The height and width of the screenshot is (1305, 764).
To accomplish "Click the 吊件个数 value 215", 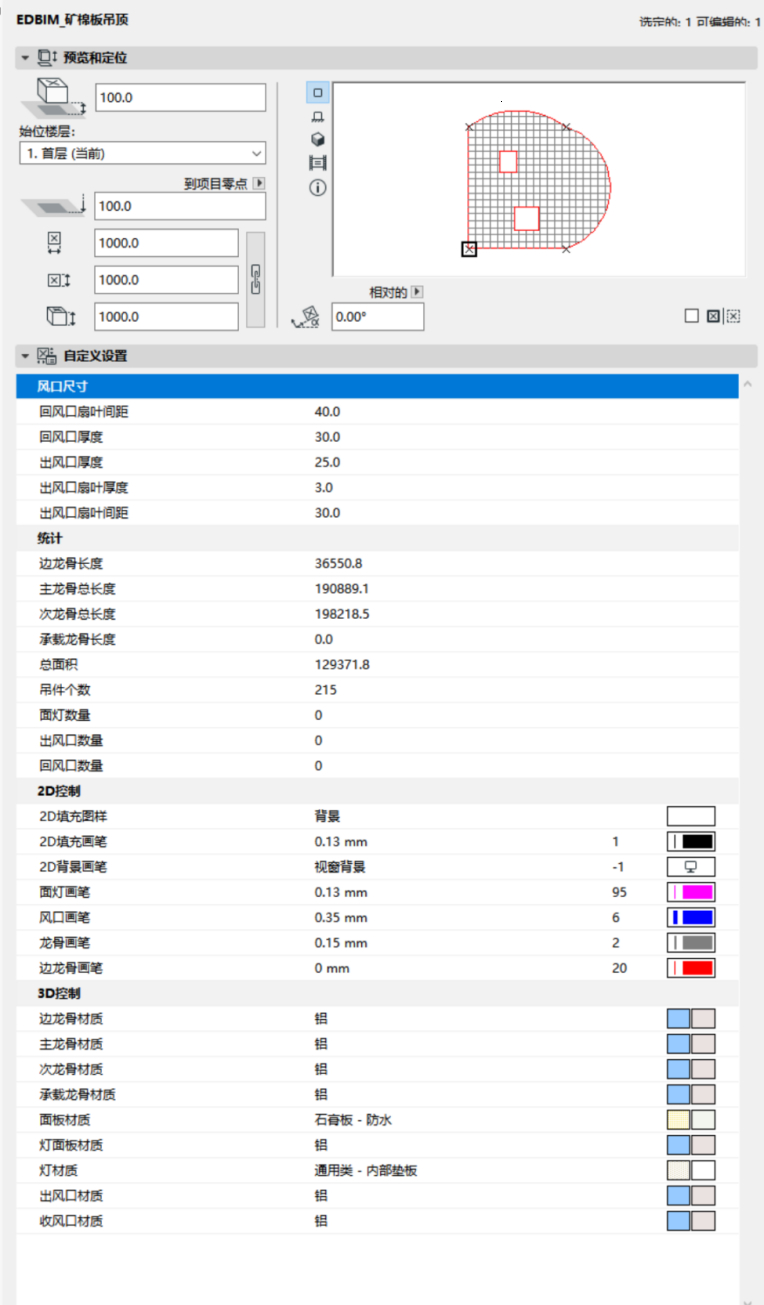I will click(x=325, y=690).
